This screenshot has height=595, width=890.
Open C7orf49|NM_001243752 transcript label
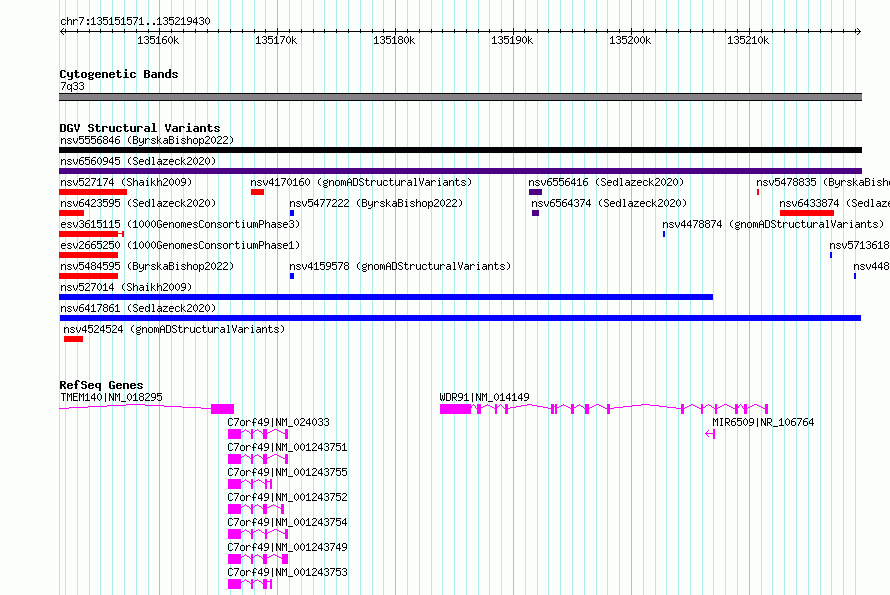pos(287,497)
